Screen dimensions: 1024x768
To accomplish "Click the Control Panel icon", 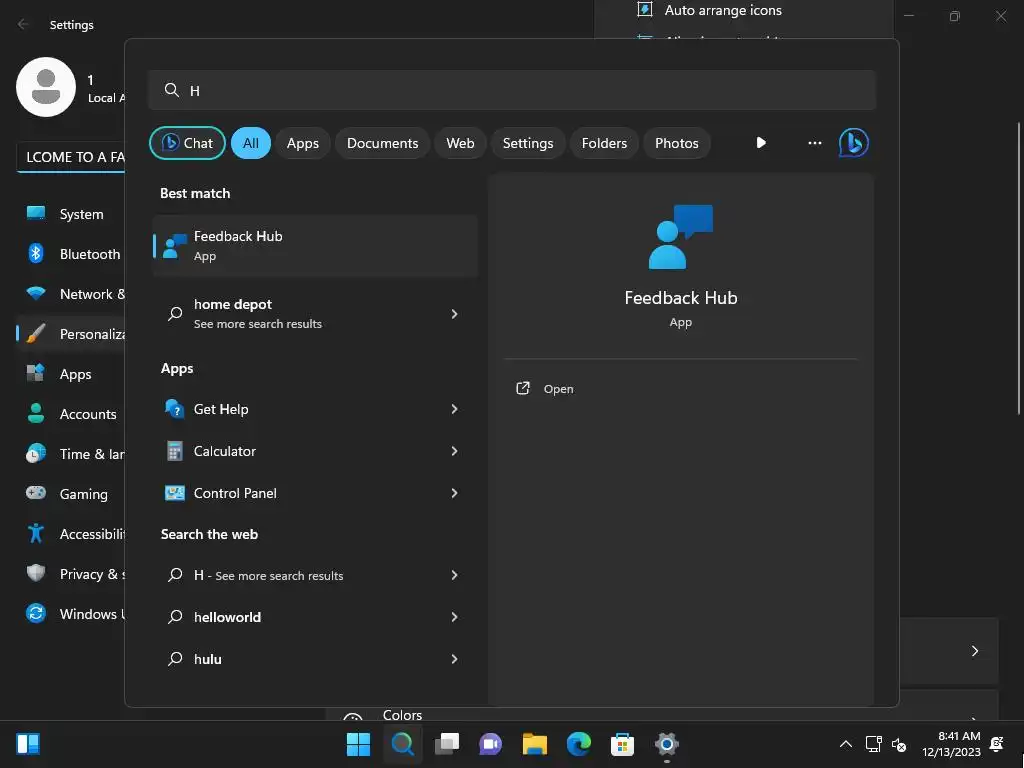I will point(174,493).
